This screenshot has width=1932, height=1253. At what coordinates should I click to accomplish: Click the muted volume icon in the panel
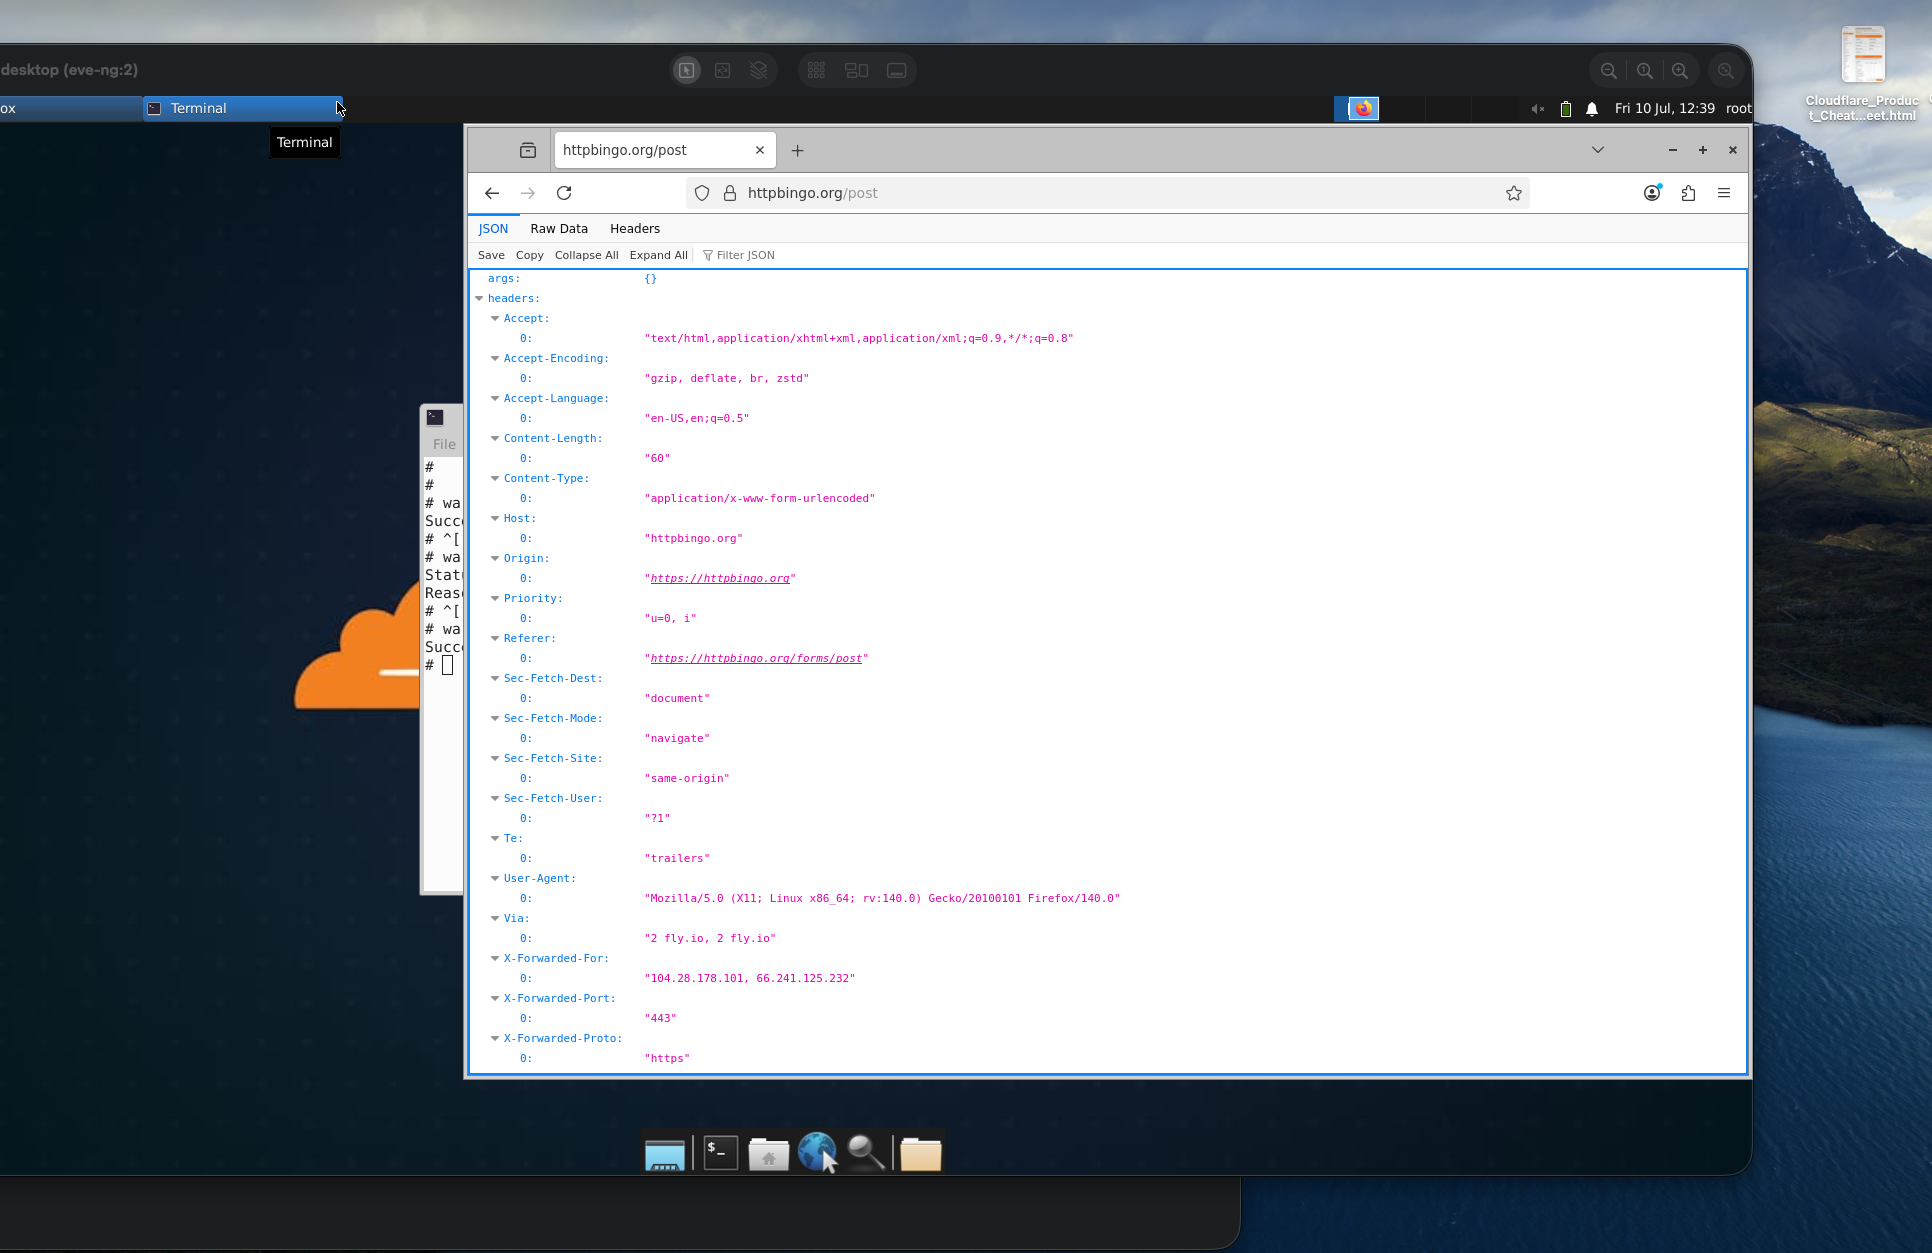1538,109
